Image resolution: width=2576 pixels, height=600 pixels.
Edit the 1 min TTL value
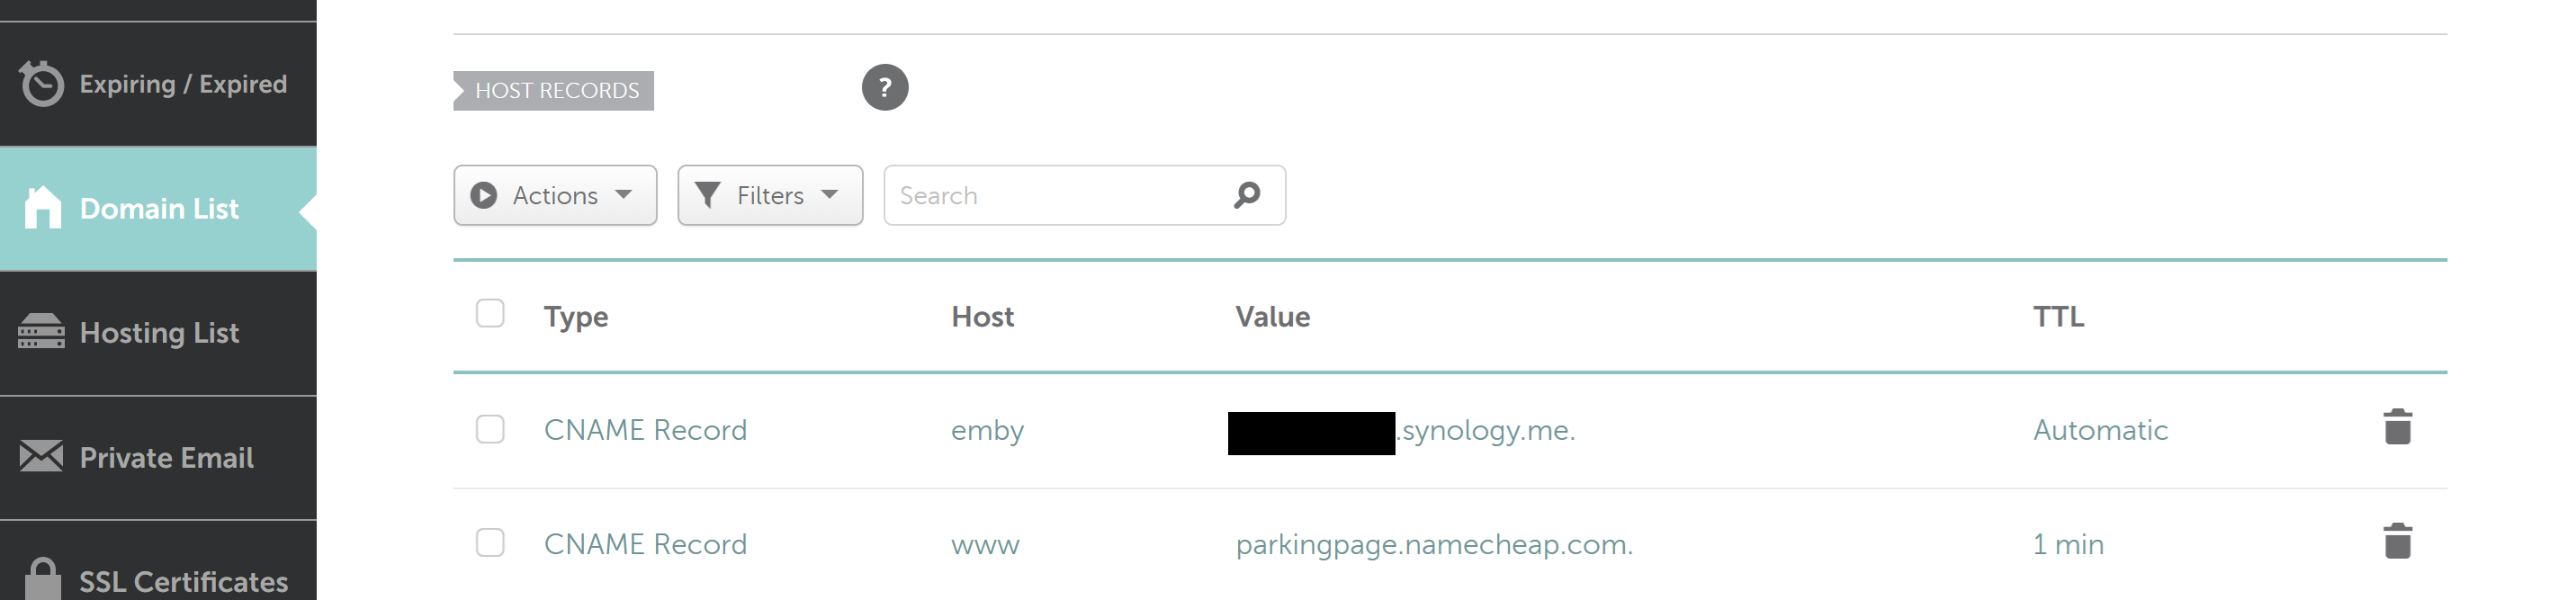2068,544
